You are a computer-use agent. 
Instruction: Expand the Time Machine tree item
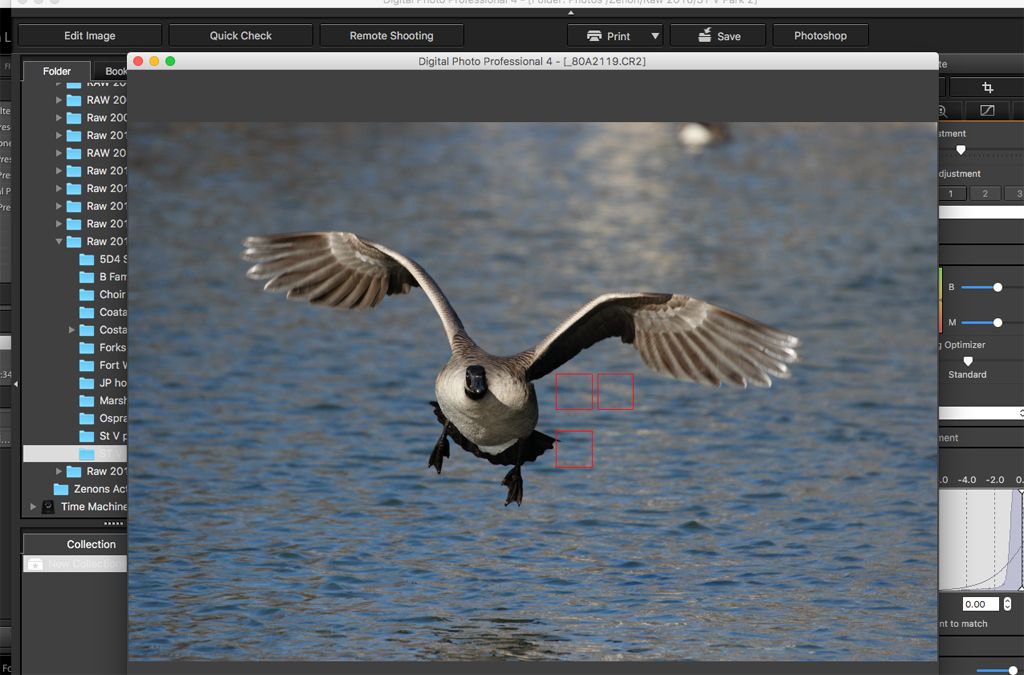(33, 507)
